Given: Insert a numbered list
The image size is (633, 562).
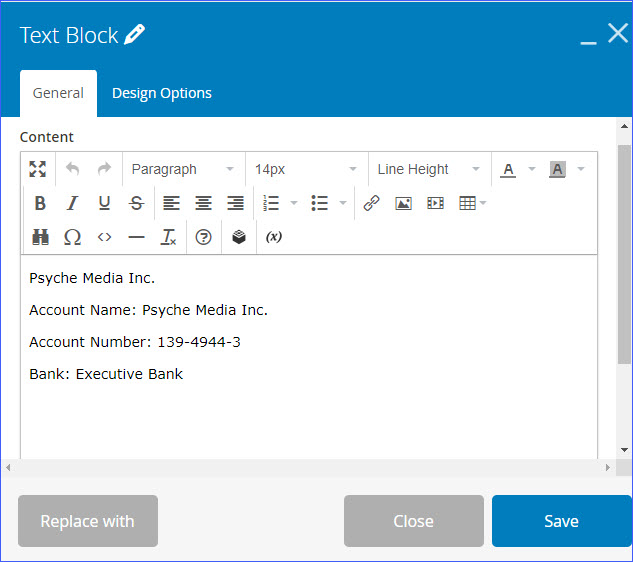Looking at the screenshot, I should click(271, 203).
